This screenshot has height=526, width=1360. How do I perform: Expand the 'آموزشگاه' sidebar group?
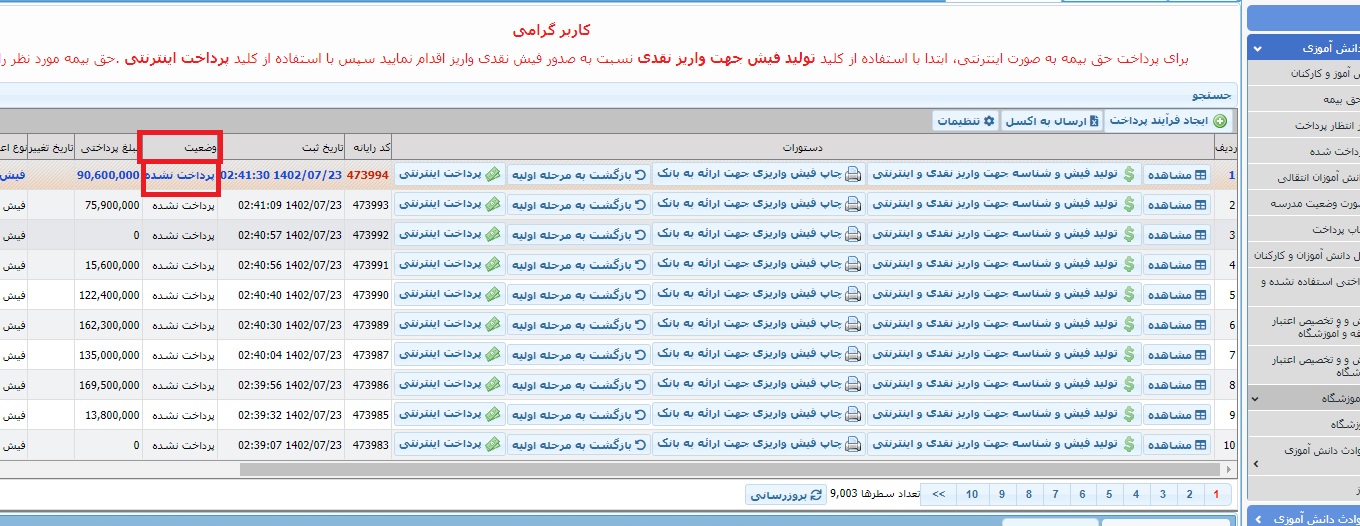coord(1257,398)
